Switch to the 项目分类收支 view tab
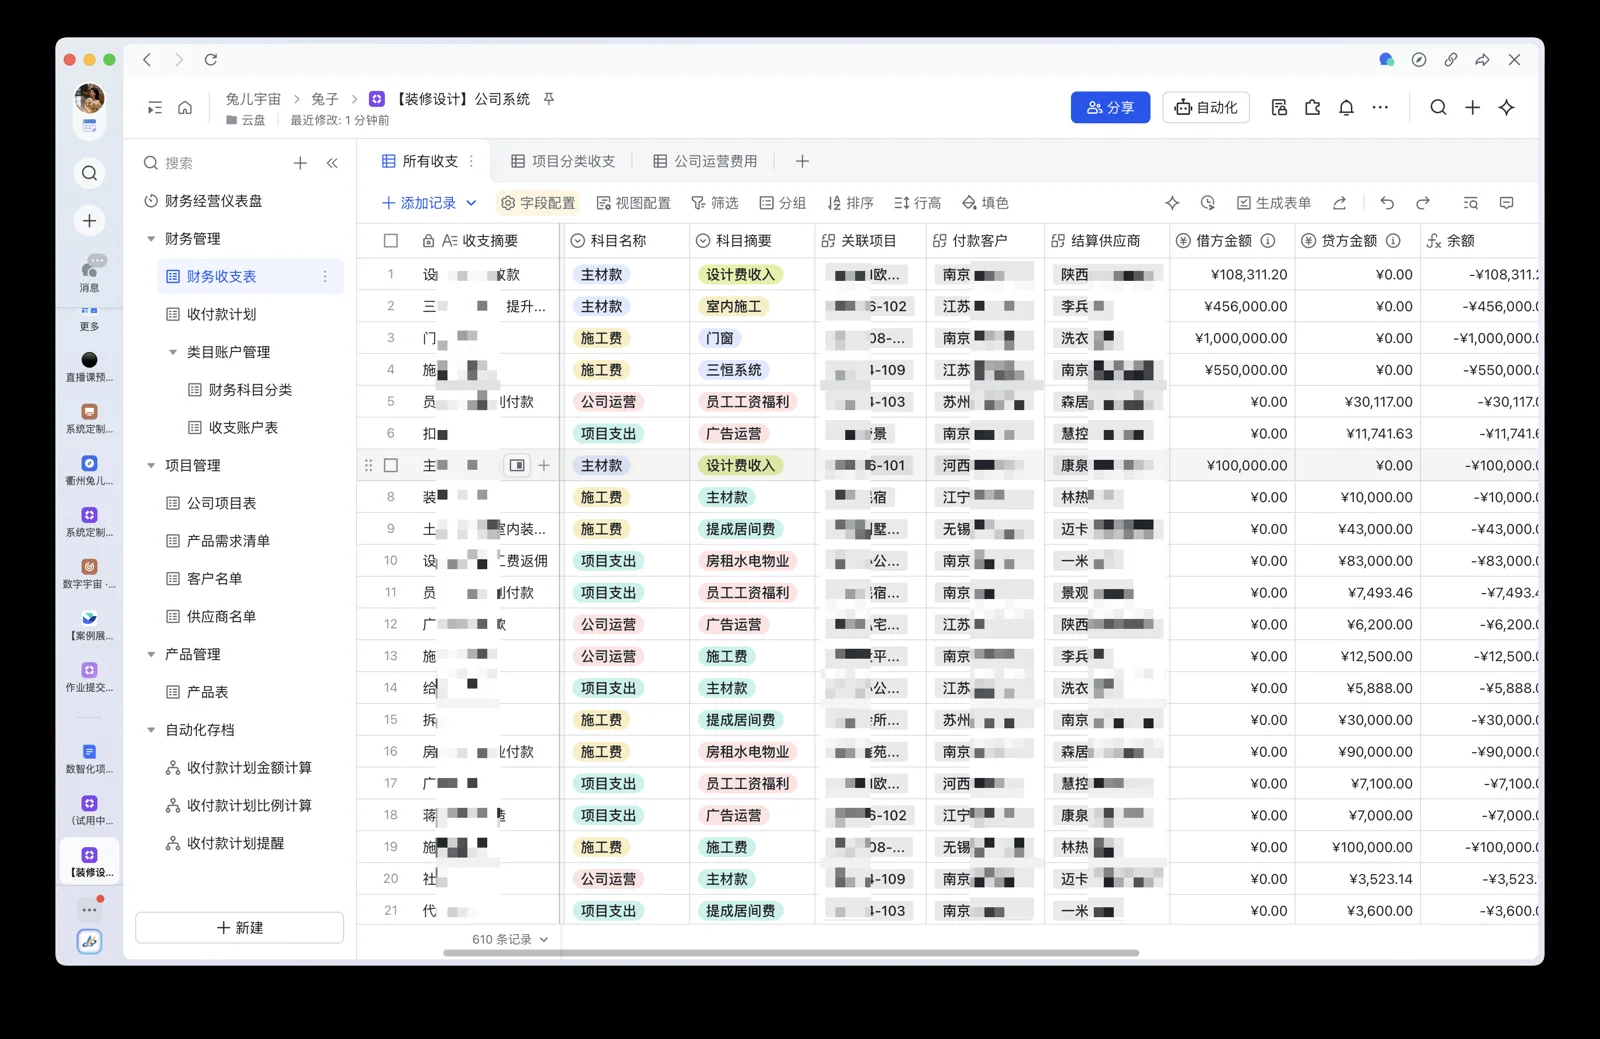The image size is (1600, 1039). [x=563, y=161]
